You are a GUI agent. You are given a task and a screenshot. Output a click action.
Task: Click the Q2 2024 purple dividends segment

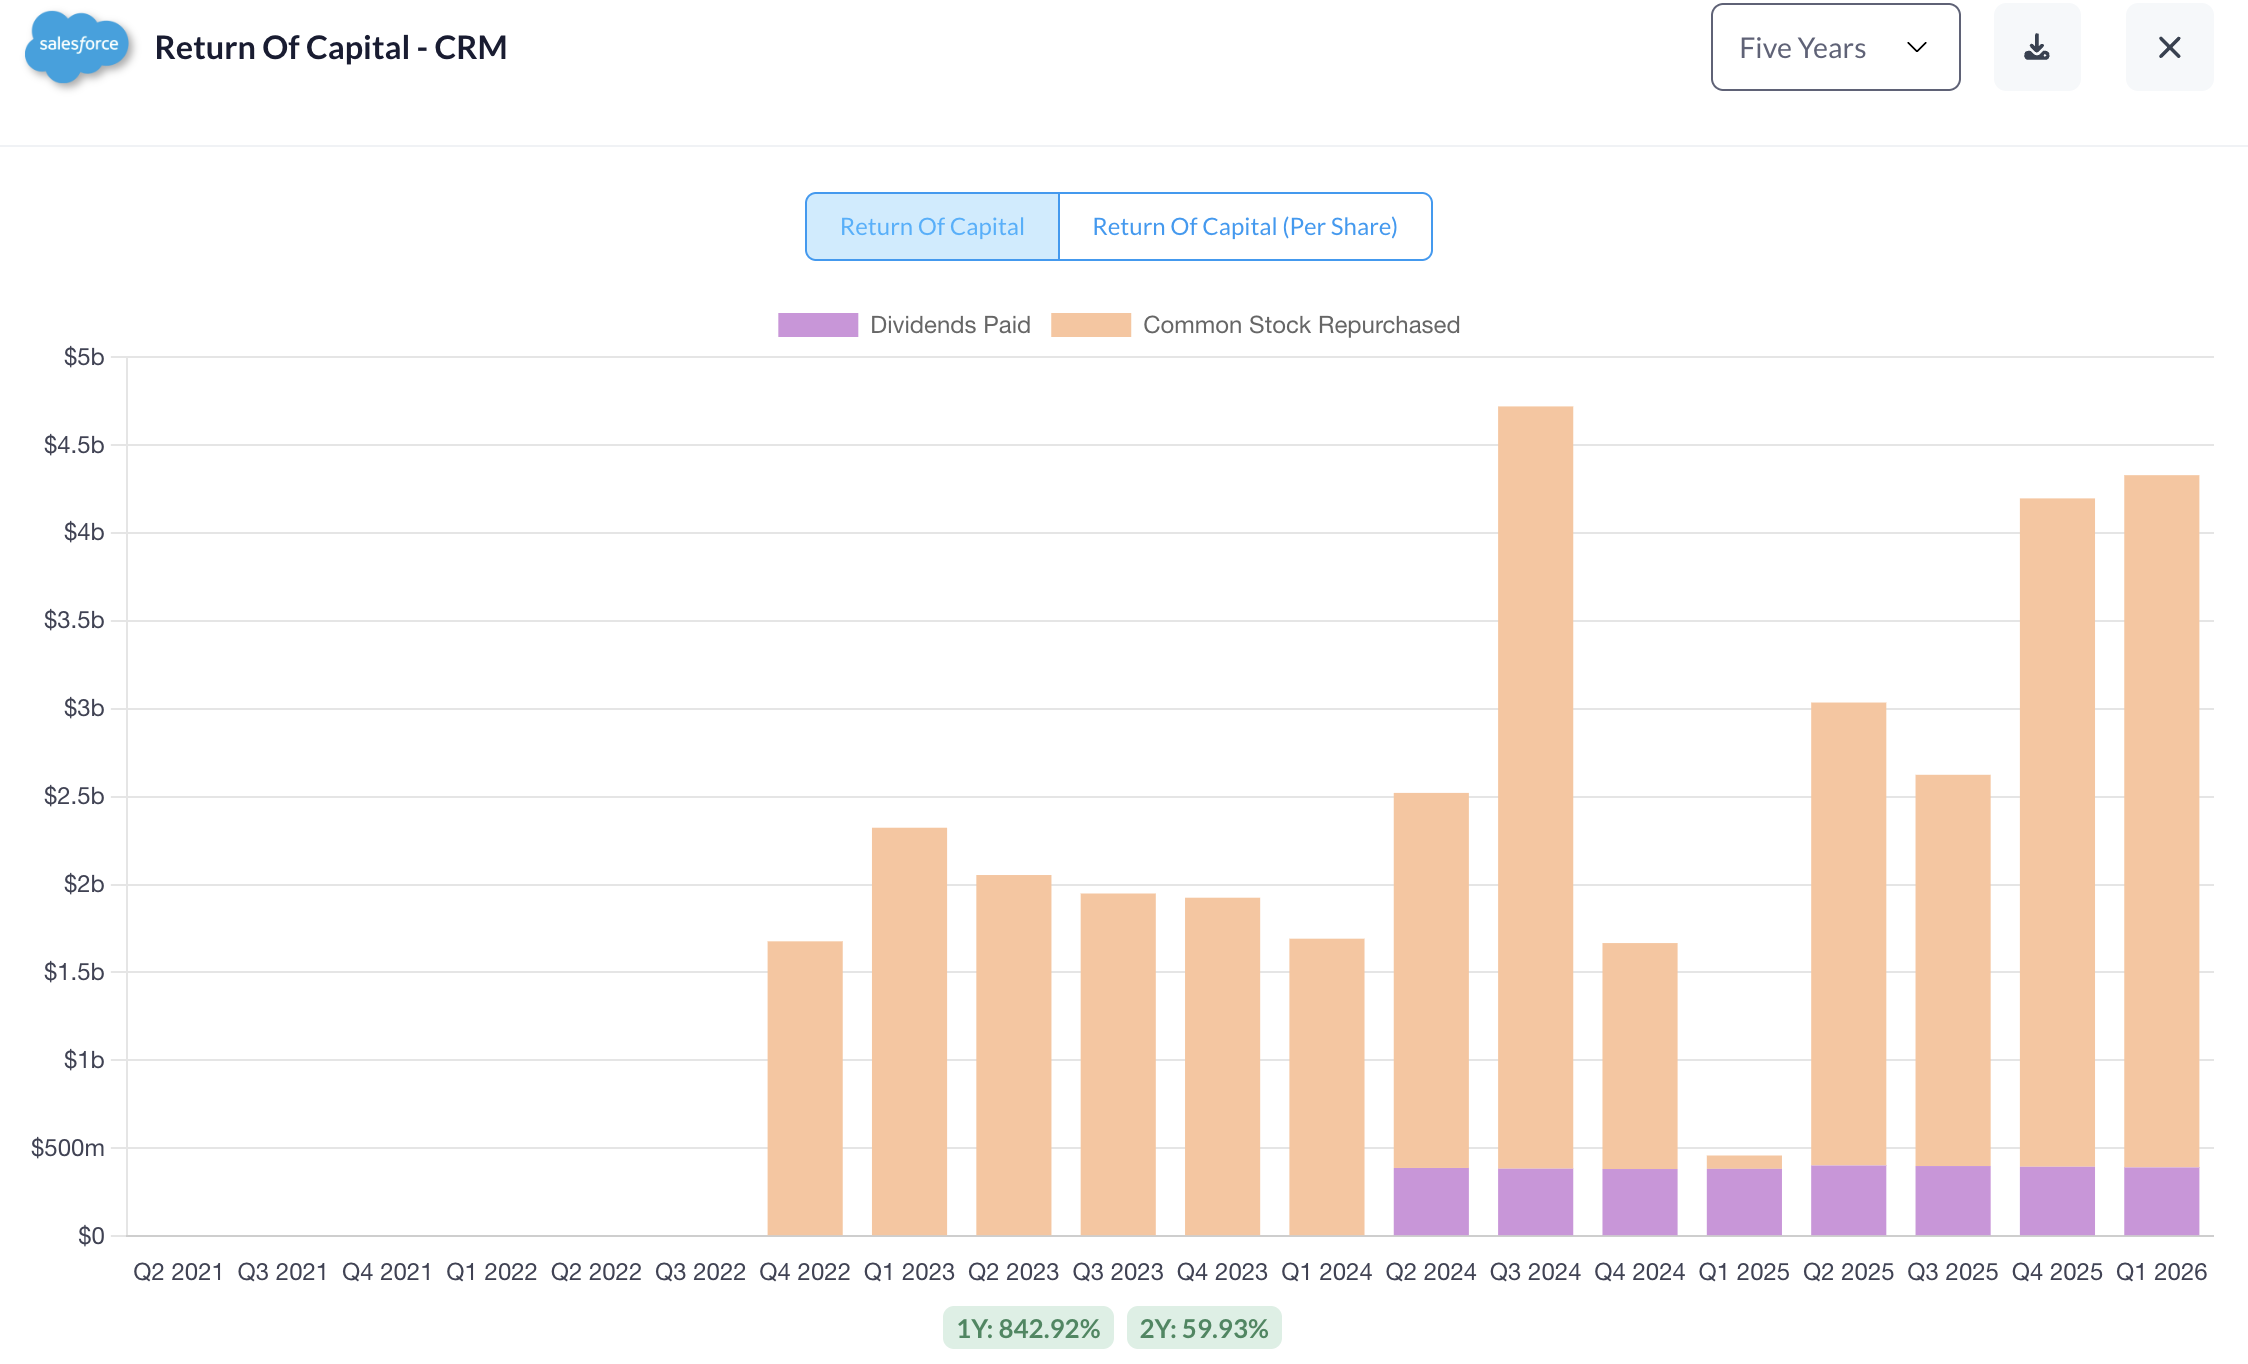pyautogui.click(x=1431, y=1201)
